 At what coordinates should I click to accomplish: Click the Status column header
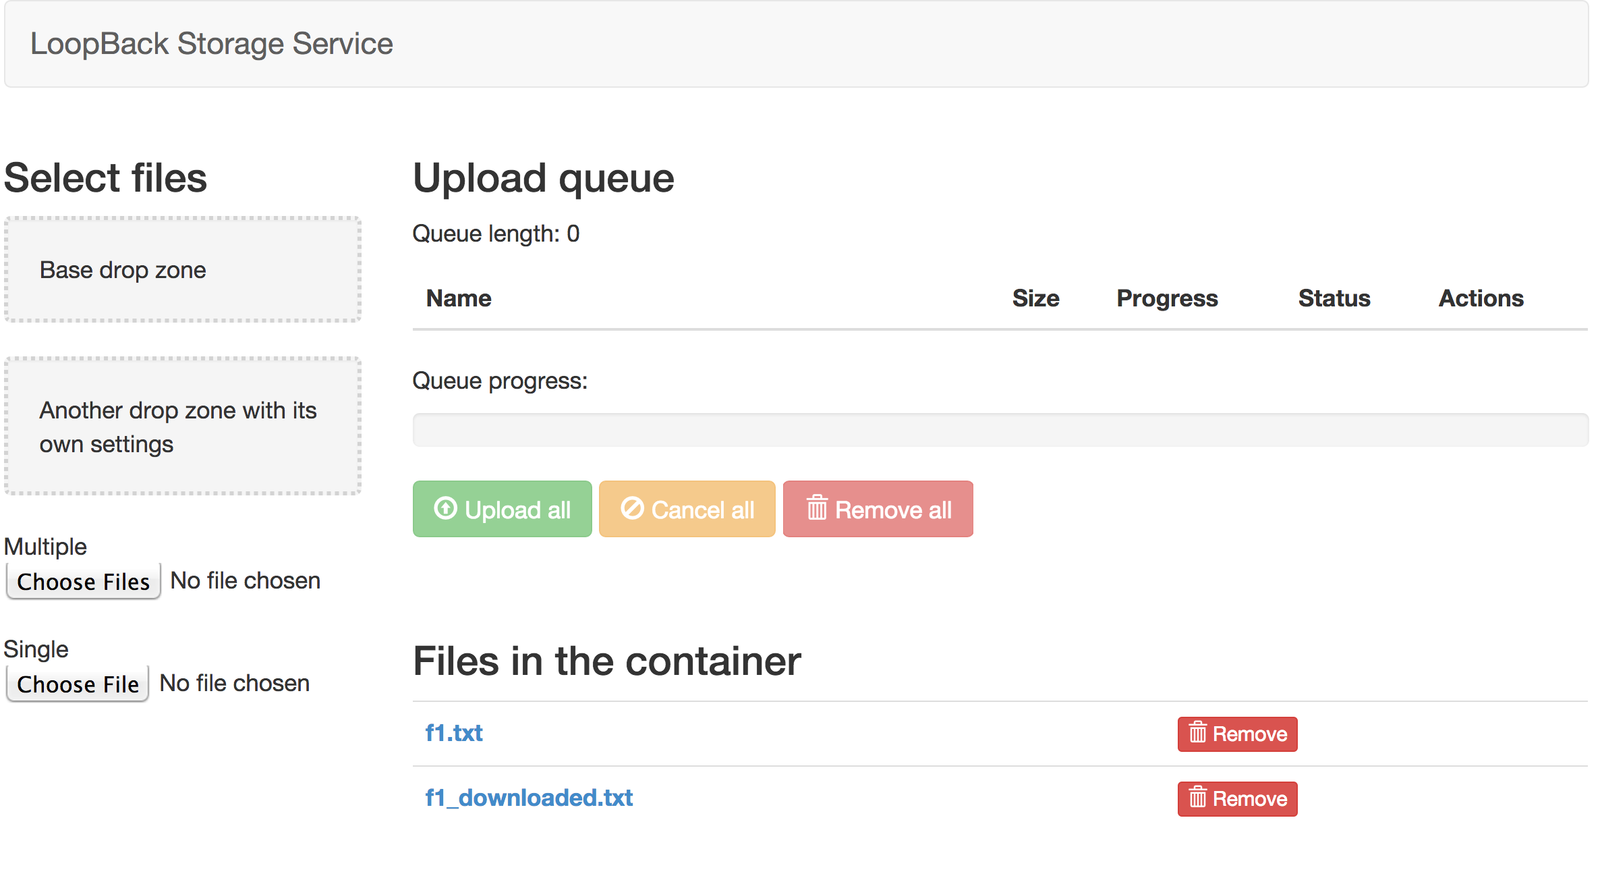(1334, 298)
